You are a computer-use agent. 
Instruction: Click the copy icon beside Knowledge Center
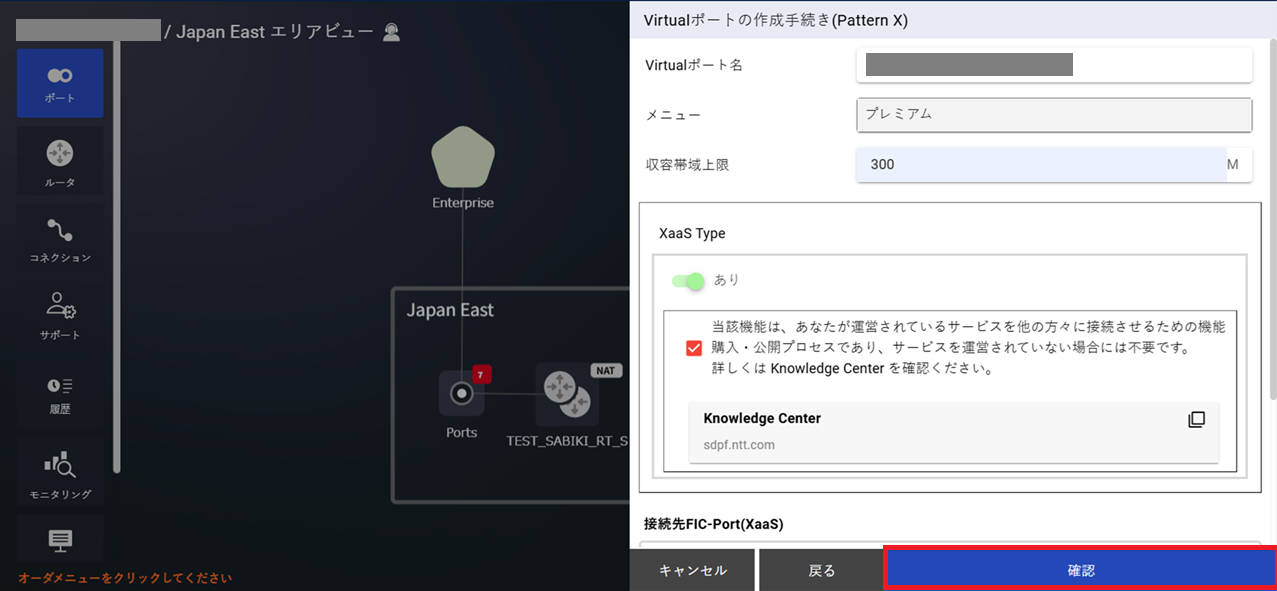[1197, 419]
